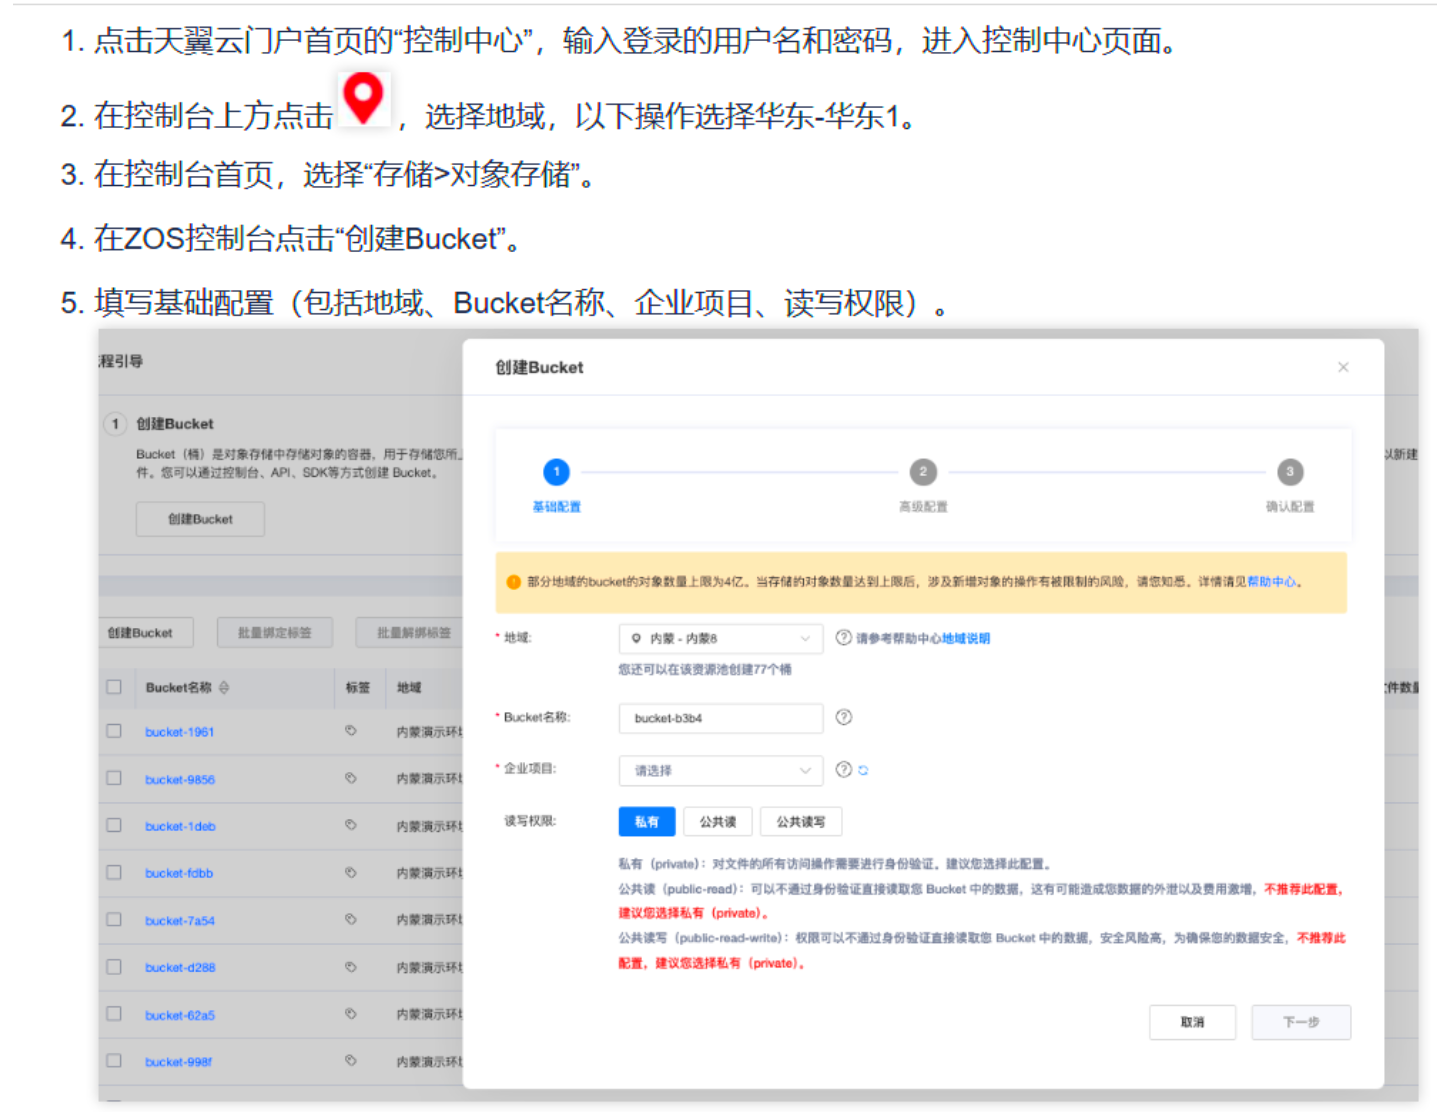
Task: Select all buckets via header checkbox
Action: pyautogui.click(x=113, y=685)
